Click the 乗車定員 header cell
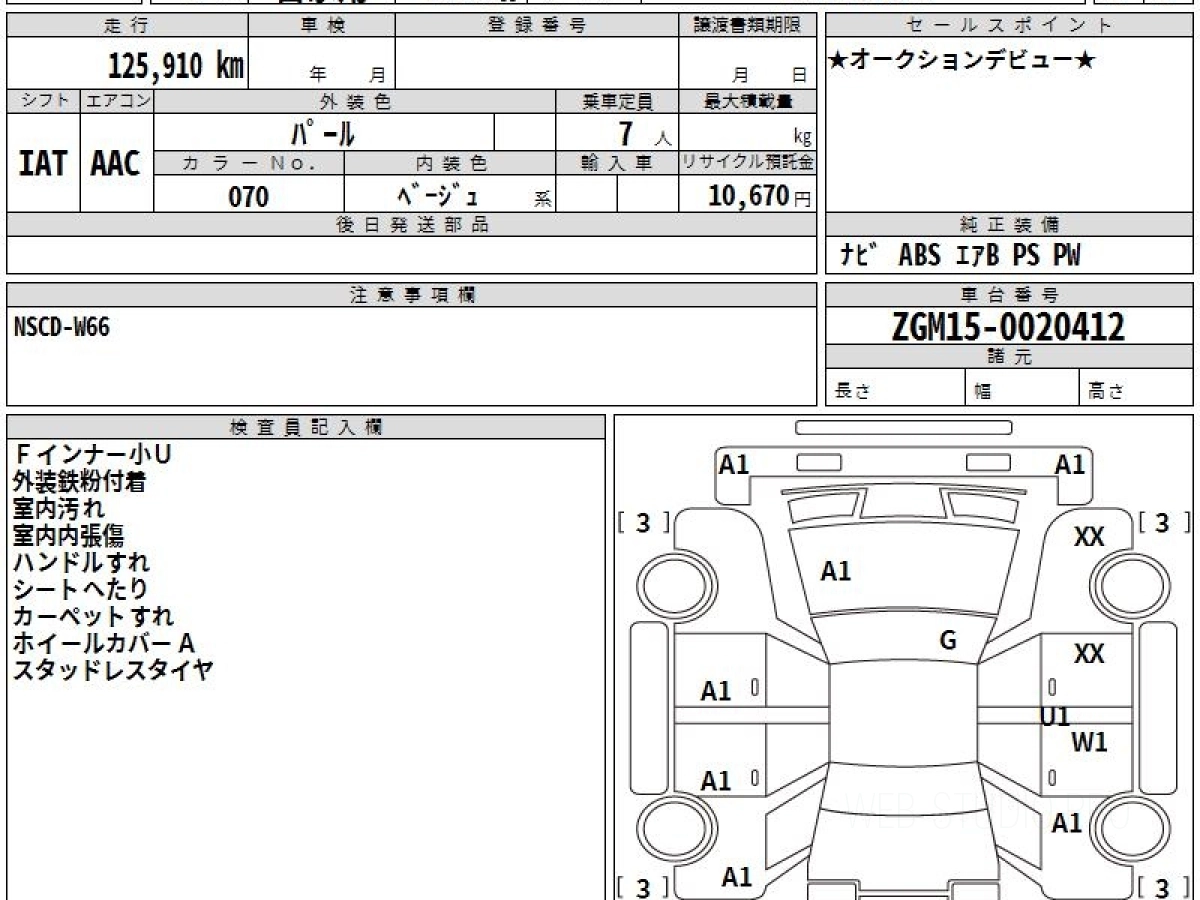 click(x=617, y=101)
